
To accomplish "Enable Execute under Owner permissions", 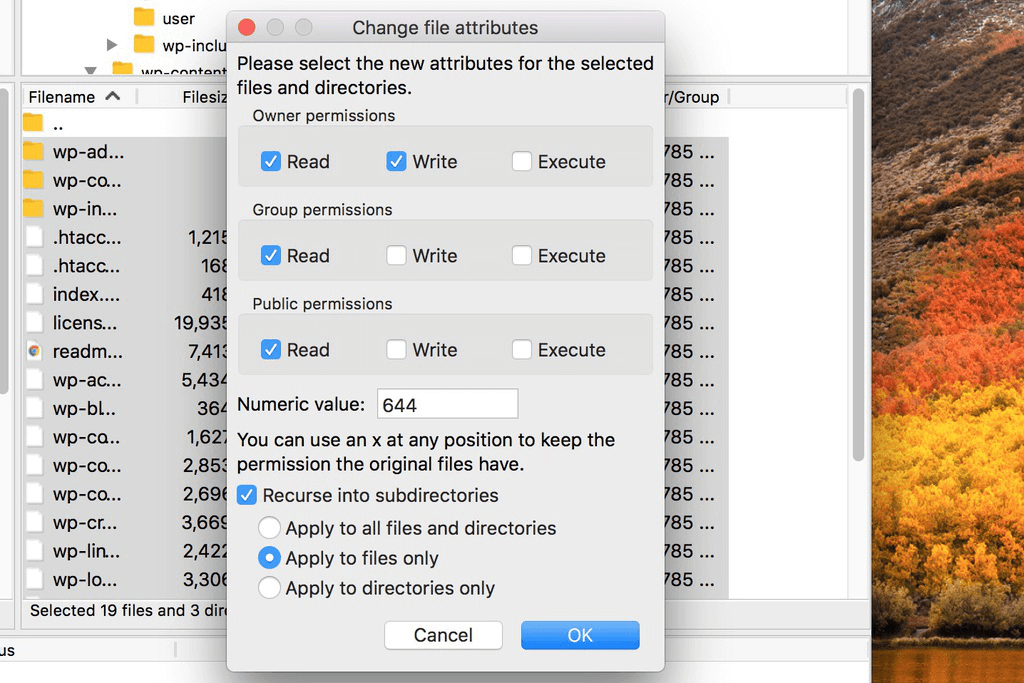I will click(x=521, y=161).
